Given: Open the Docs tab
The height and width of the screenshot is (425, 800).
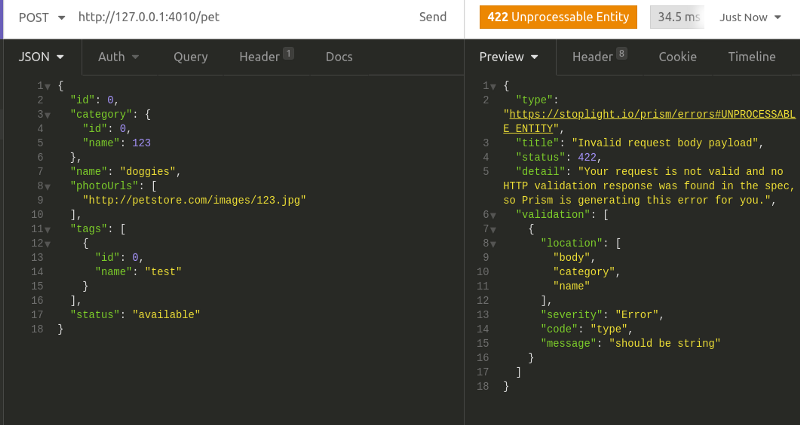Looking at the screenshot, I should pyautogui.click(x=339, y=57).
